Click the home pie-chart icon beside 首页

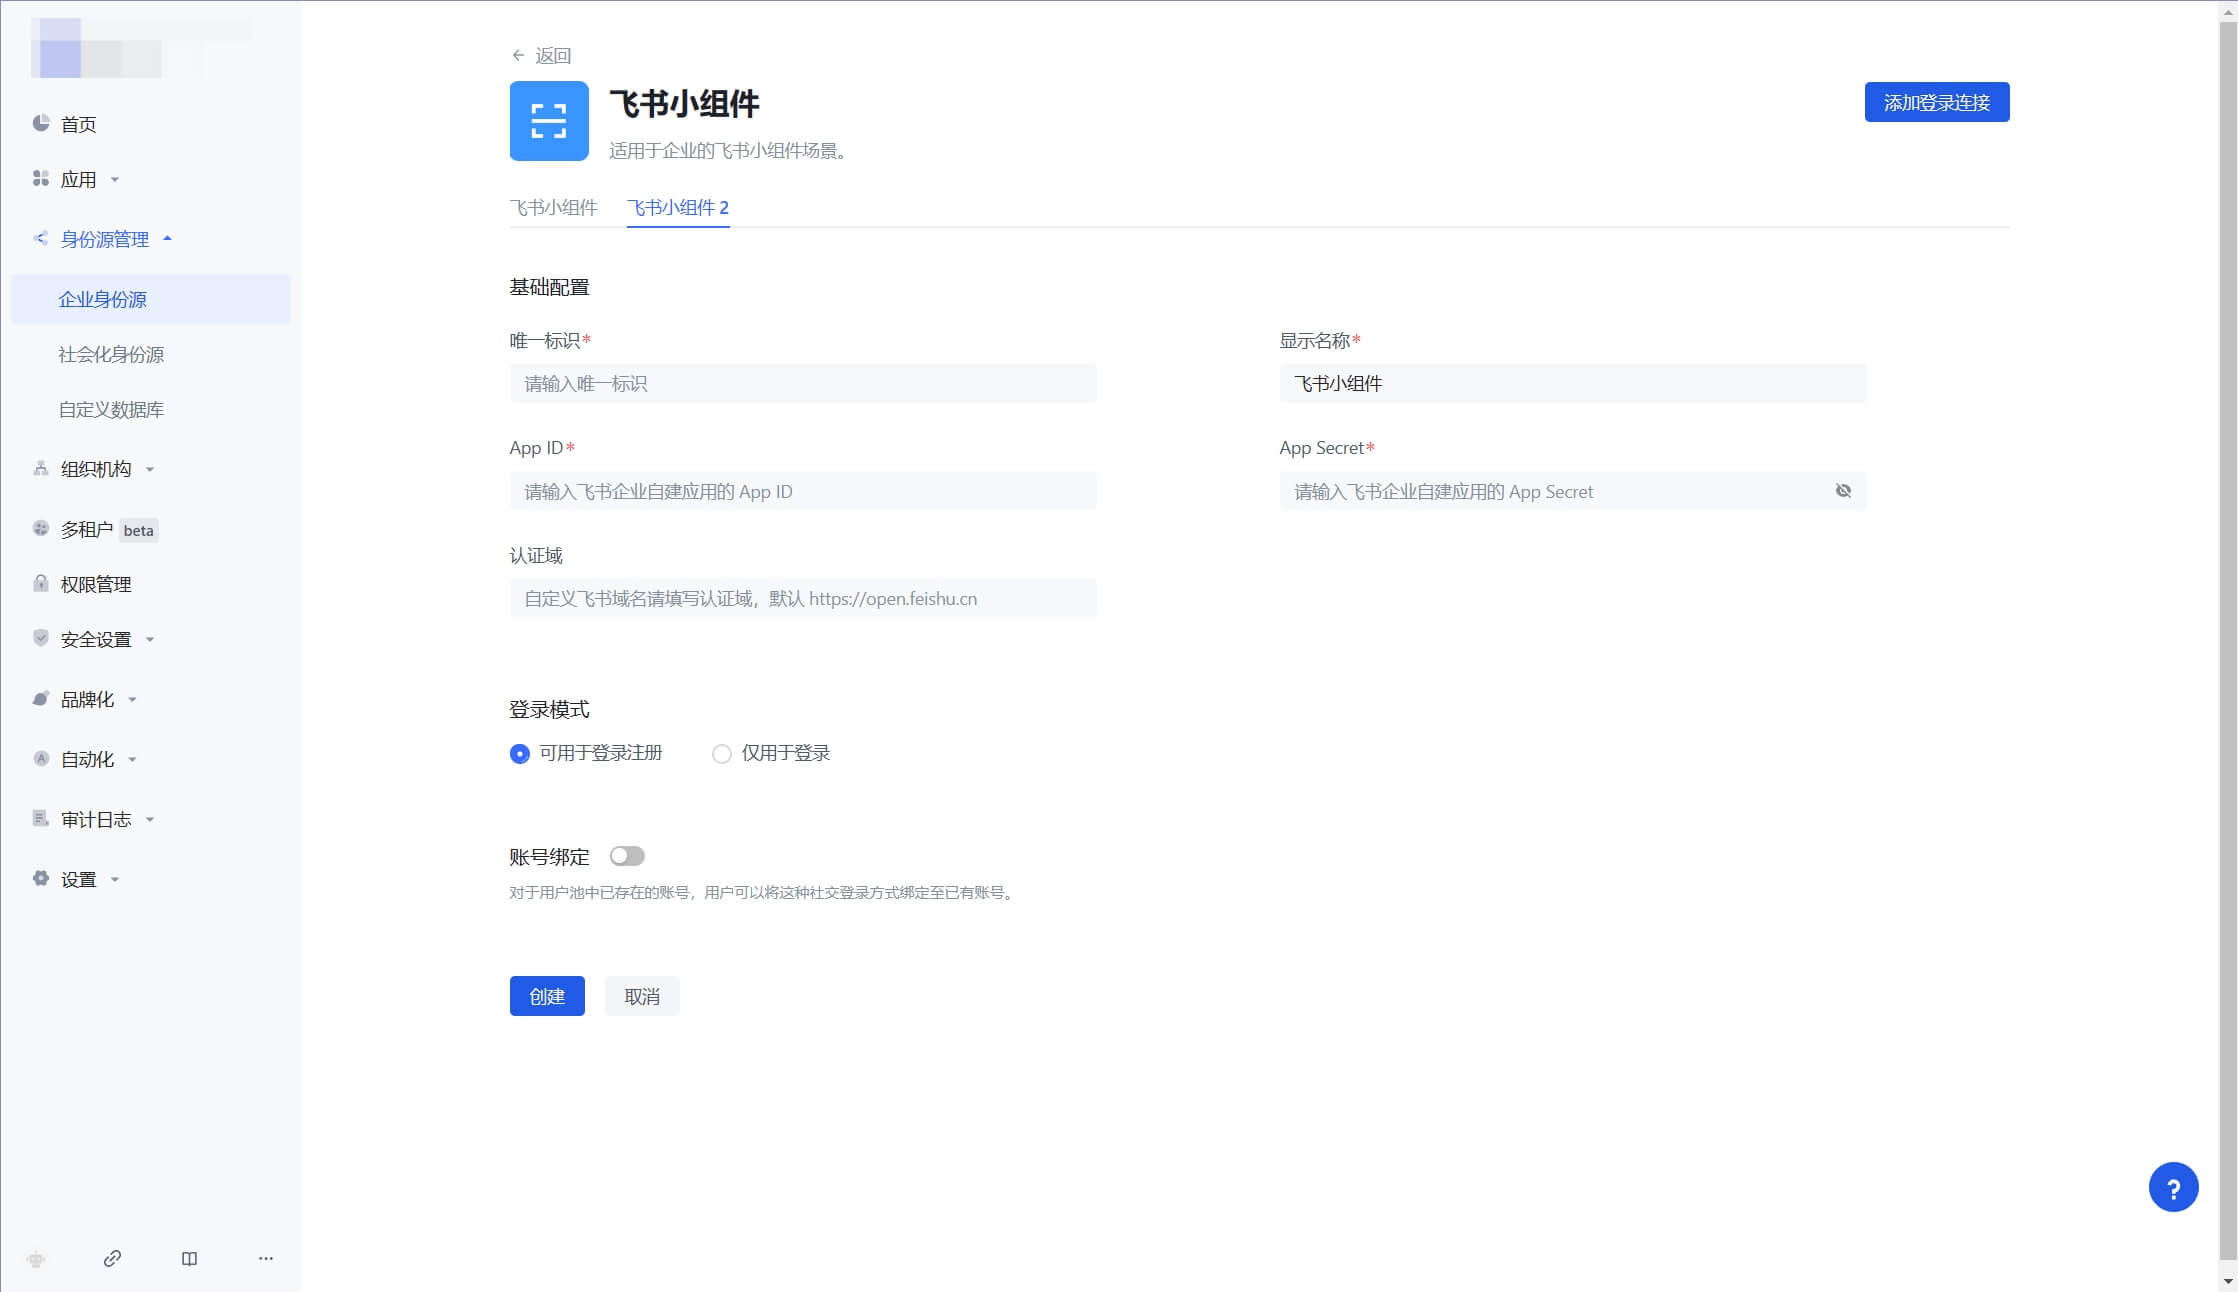pyautogui.click(x=41, y=123)
